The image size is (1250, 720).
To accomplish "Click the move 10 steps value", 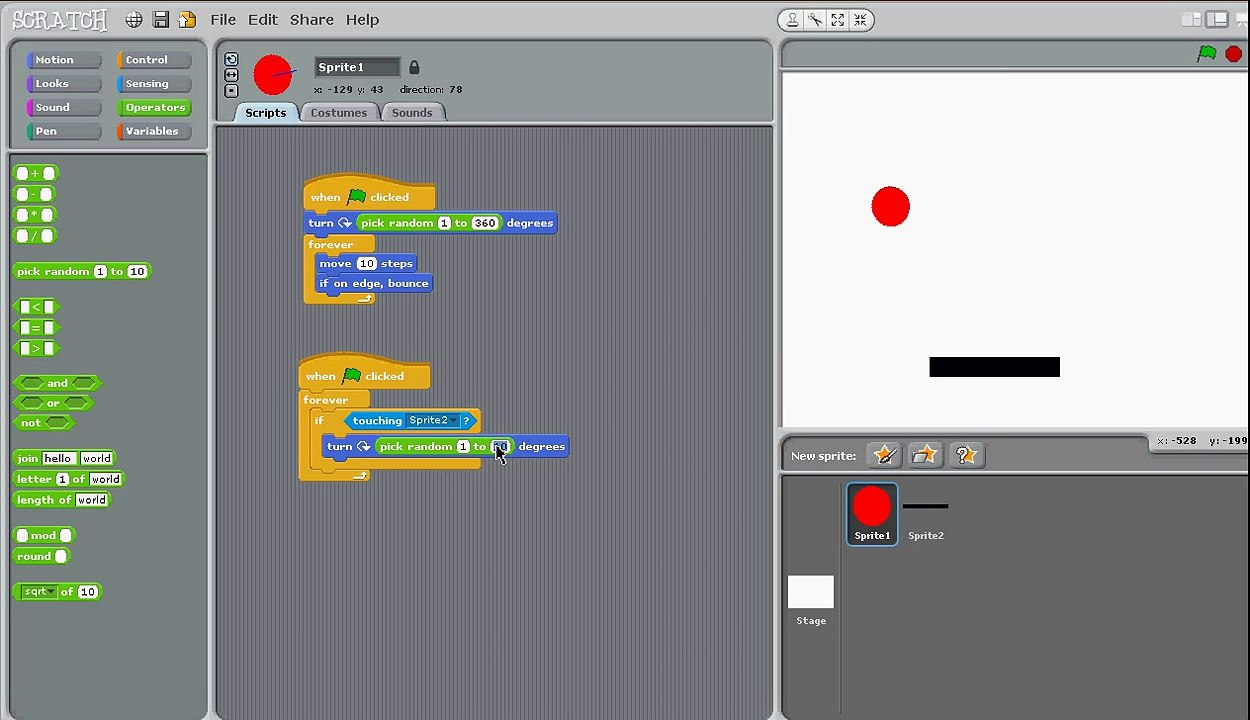I will pyautogui.click(x=367, y=264).
